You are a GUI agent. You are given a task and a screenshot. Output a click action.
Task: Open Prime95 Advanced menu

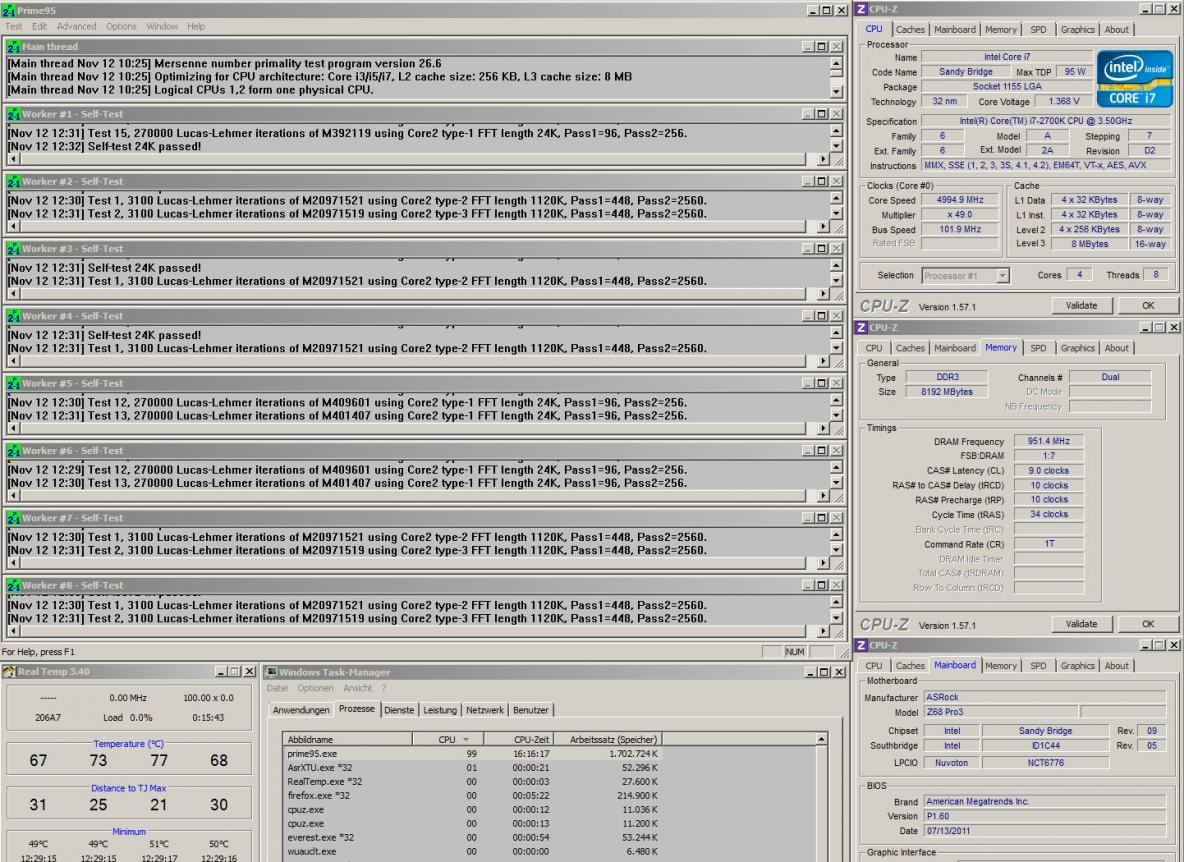coord(76,26)
